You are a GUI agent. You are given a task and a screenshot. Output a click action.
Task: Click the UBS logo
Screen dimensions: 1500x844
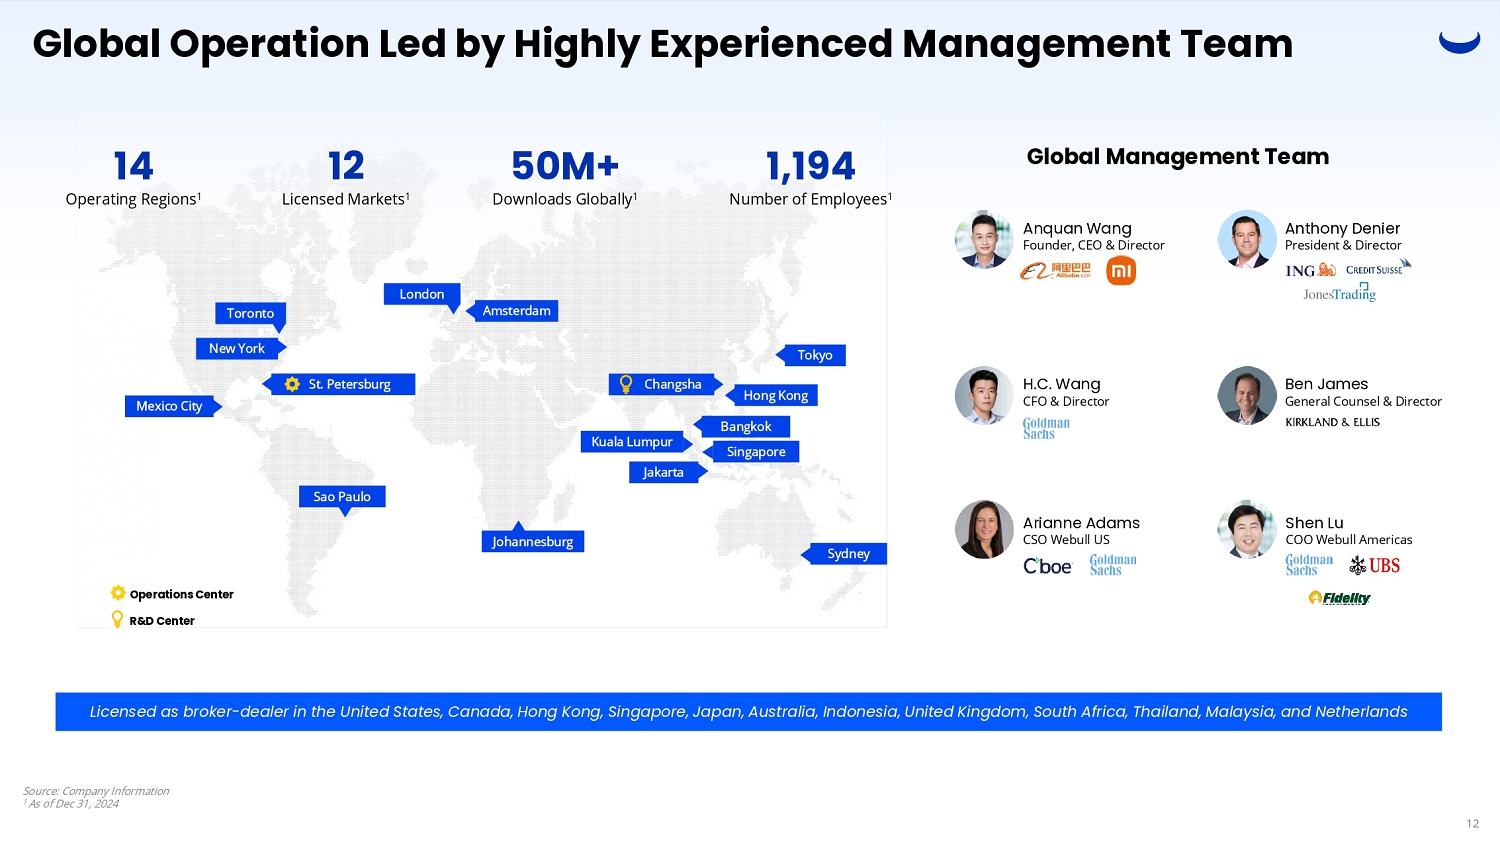tap(1374, 566)
